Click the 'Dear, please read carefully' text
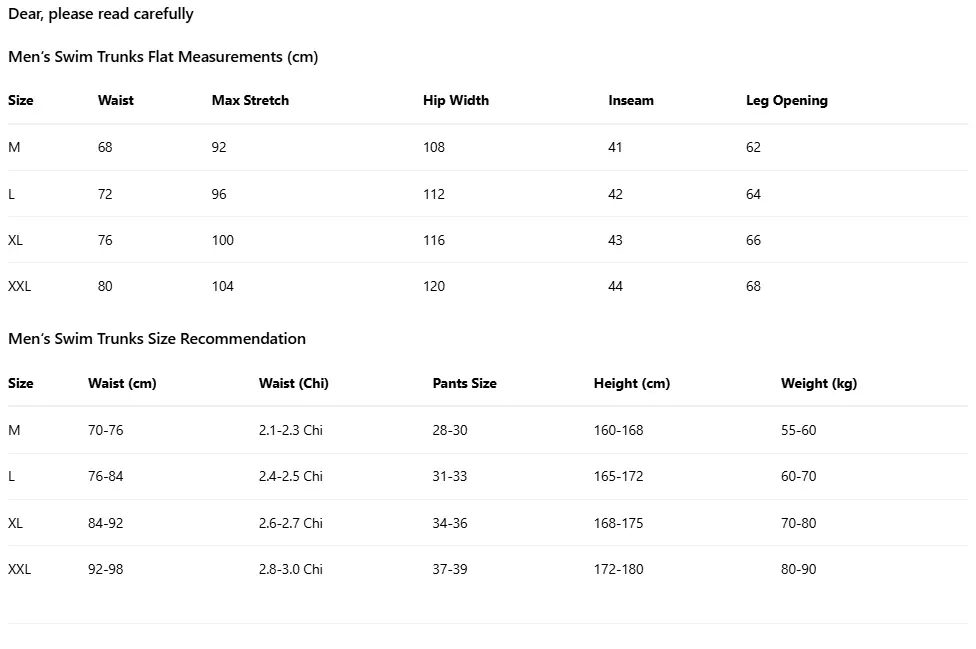 coord(101,14)
